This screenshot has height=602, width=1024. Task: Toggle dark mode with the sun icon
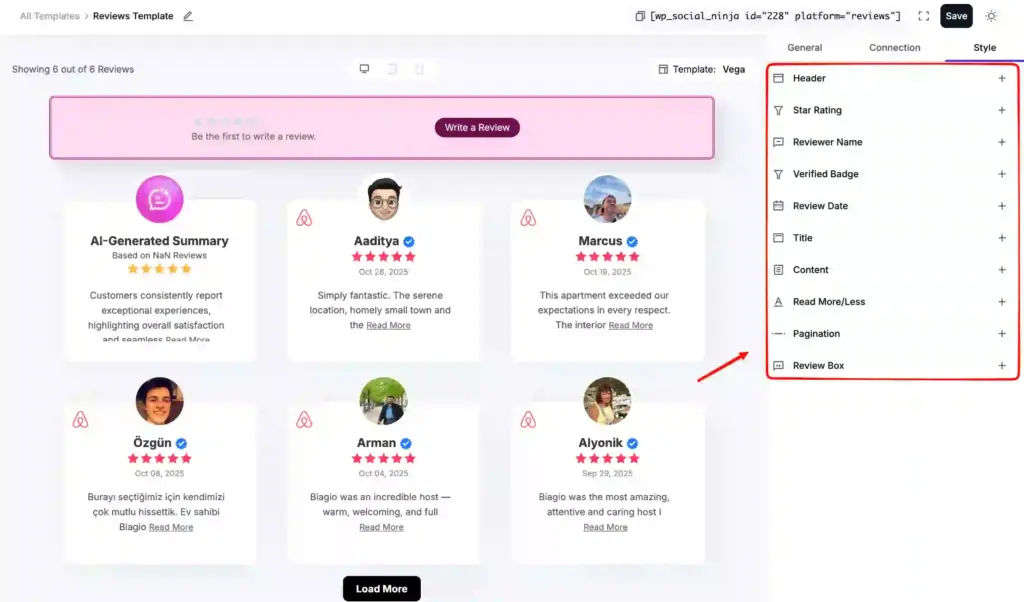(991, 16)
